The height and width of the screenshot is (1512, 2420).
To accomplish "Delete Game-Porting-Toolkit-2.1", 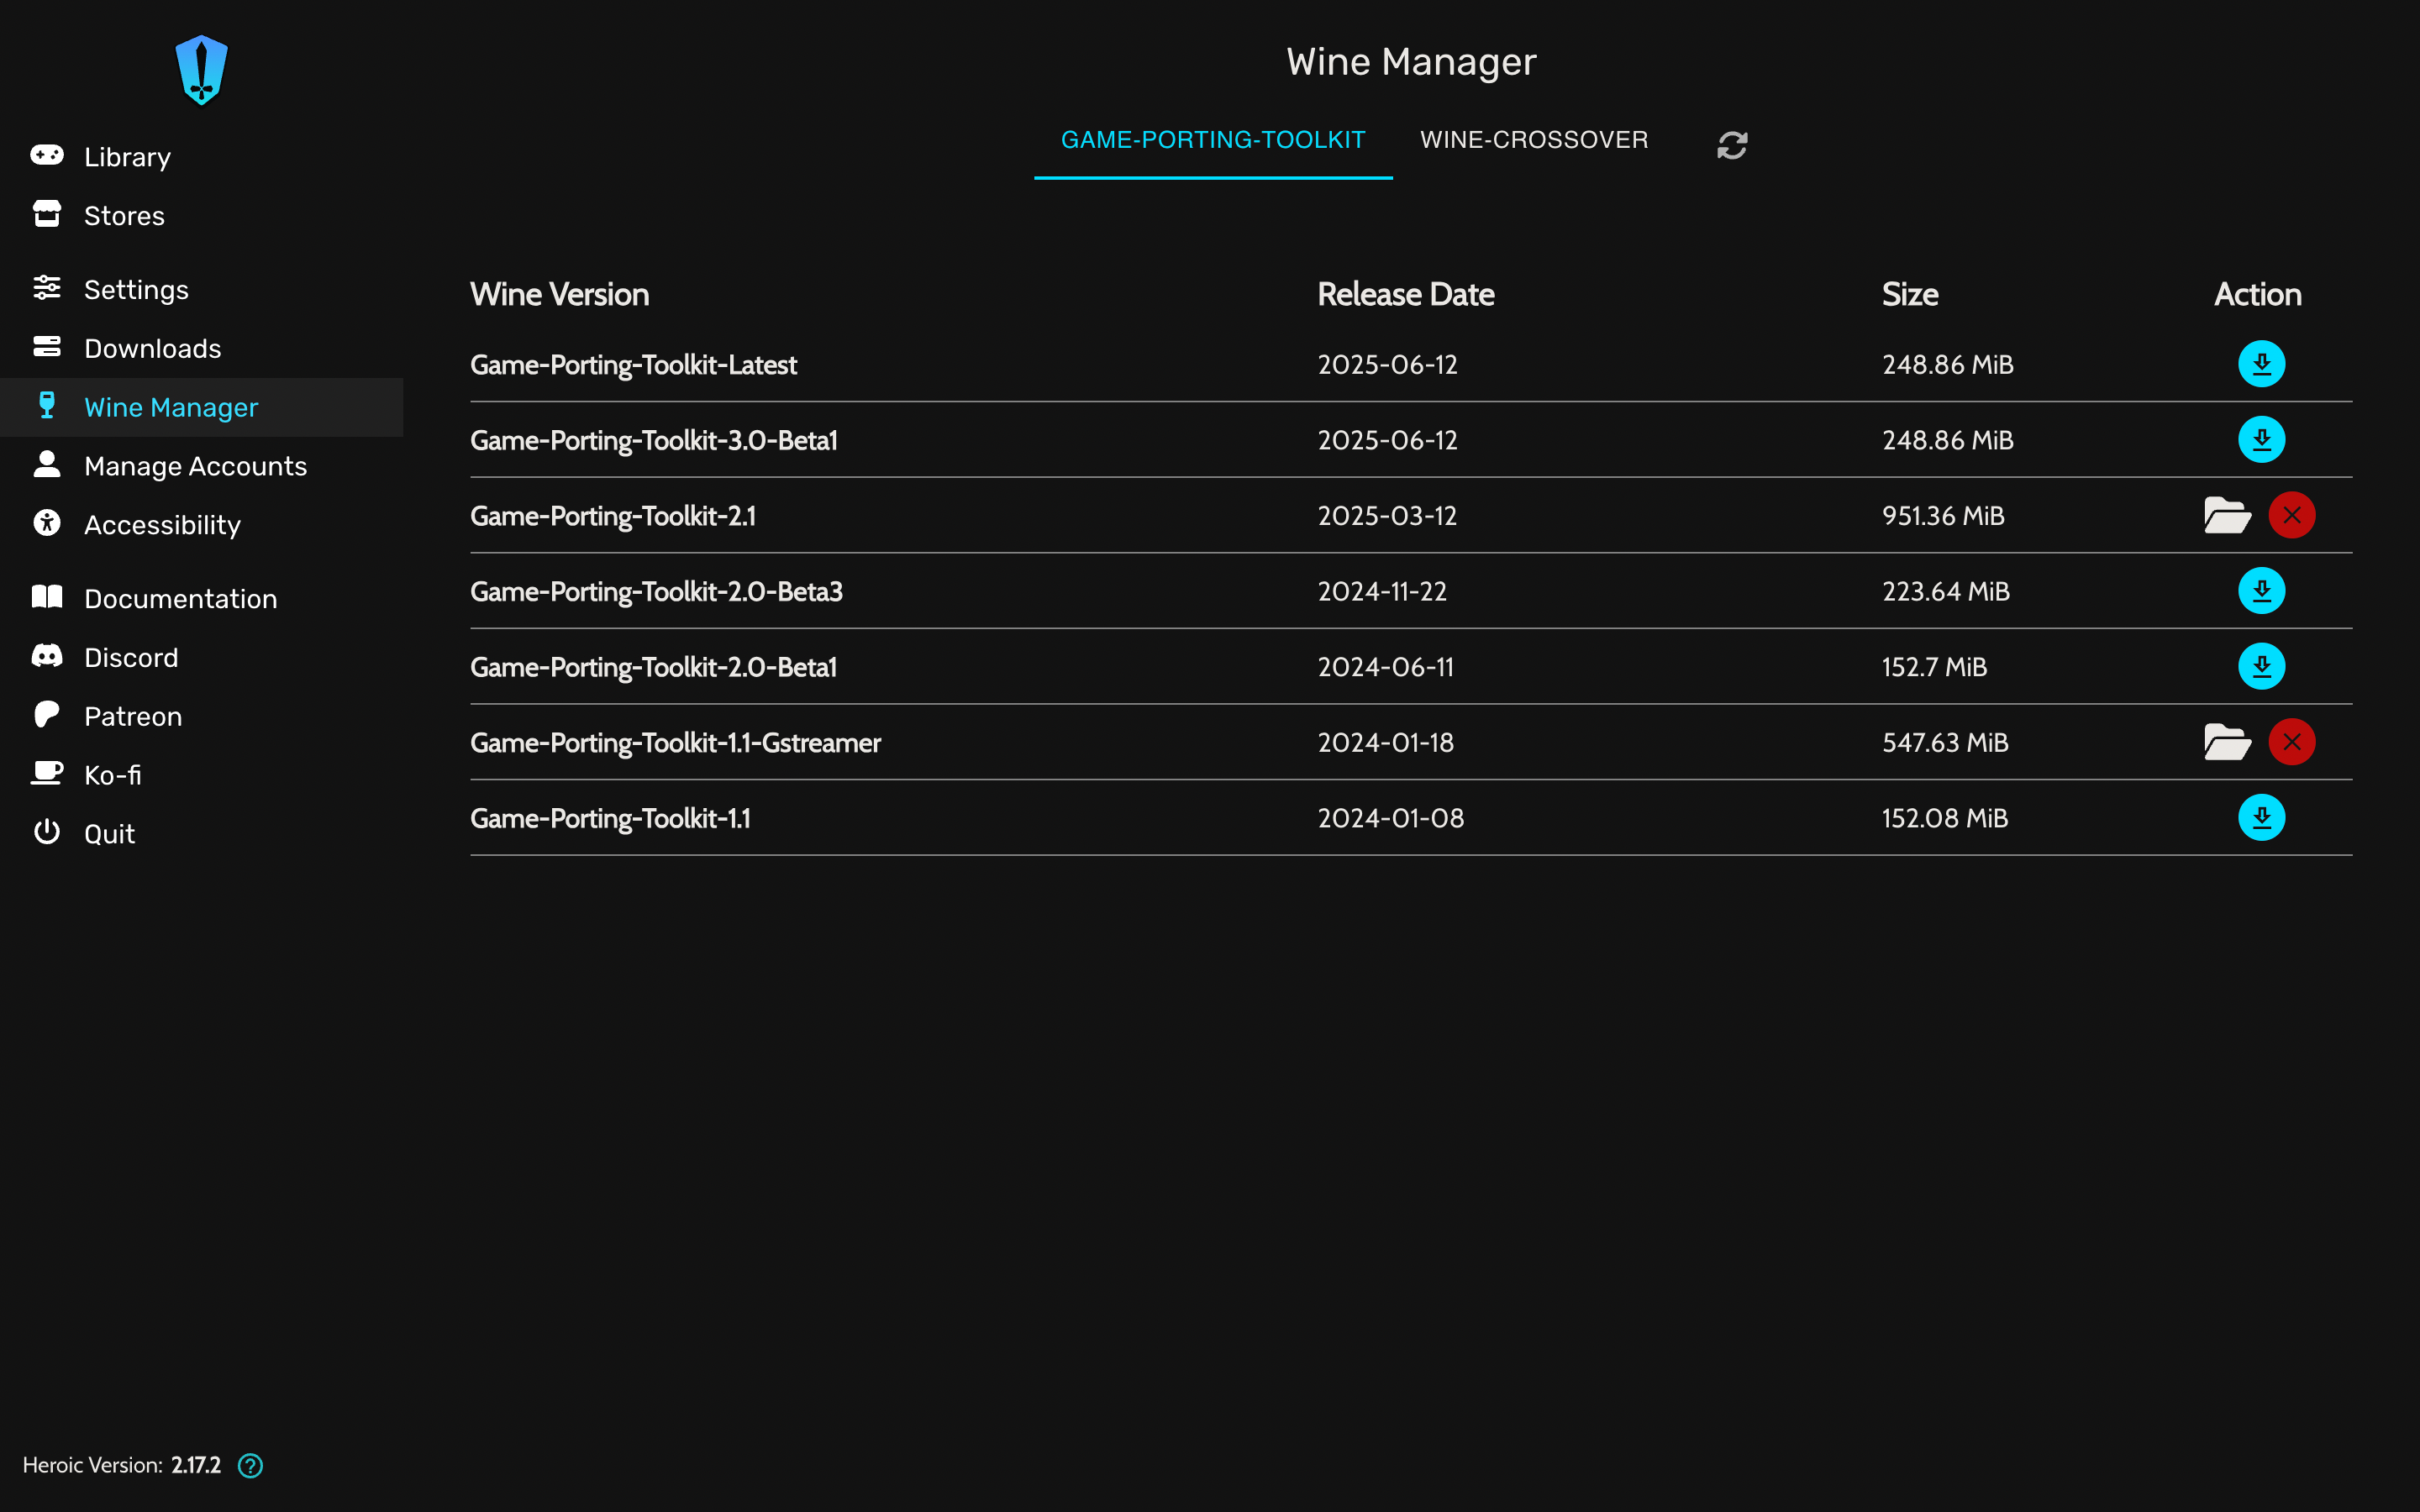I will tap(2293, 515).
